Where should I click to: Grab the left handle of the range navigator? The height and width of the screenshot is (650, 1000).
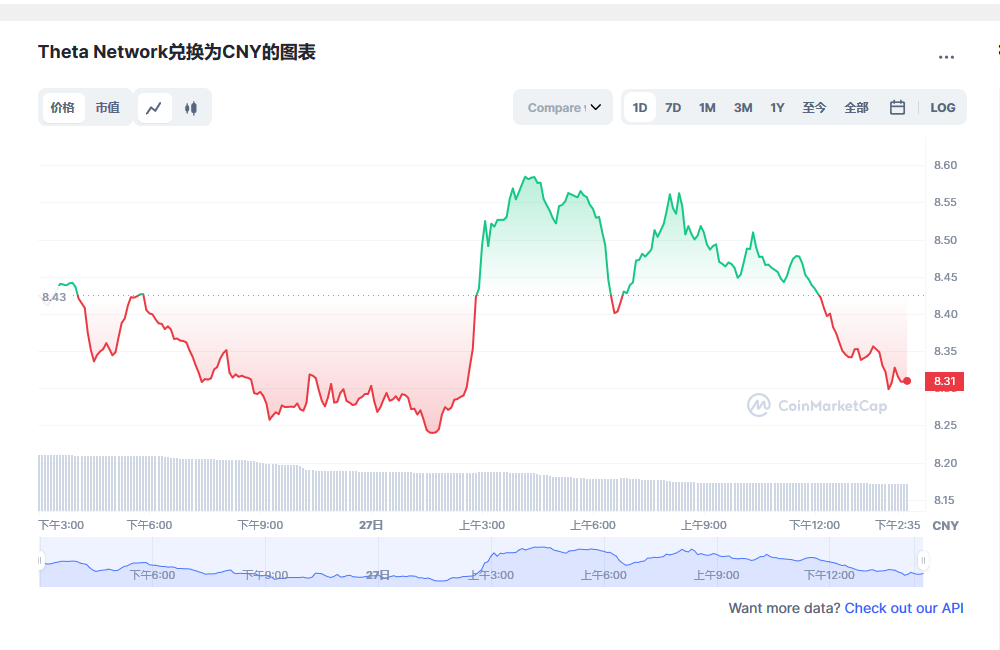click(40, 561)
